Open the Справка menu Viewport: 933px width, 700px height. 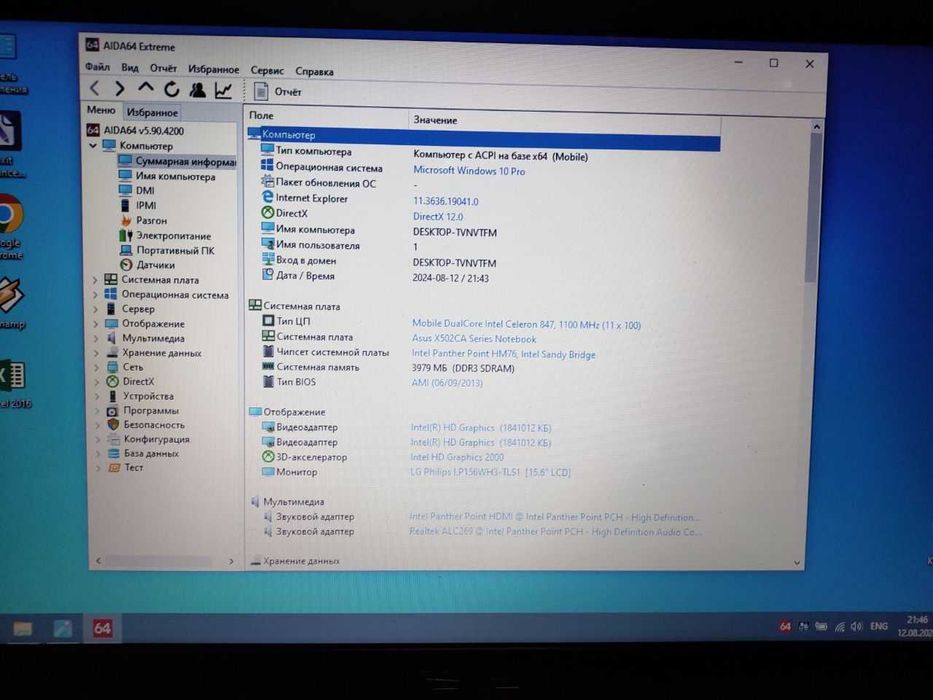coord(314,71)
